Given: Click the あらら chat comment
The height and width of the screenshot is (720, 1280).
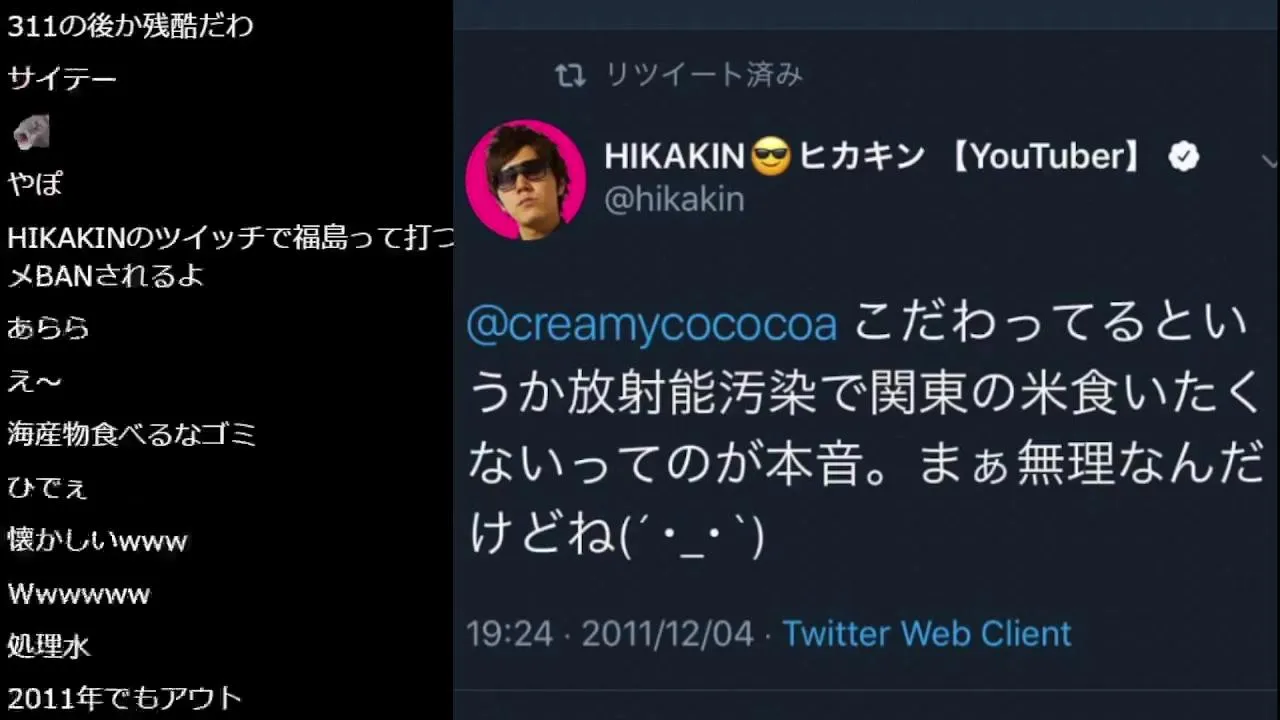Looking at the screenshot, I should 48,328.
